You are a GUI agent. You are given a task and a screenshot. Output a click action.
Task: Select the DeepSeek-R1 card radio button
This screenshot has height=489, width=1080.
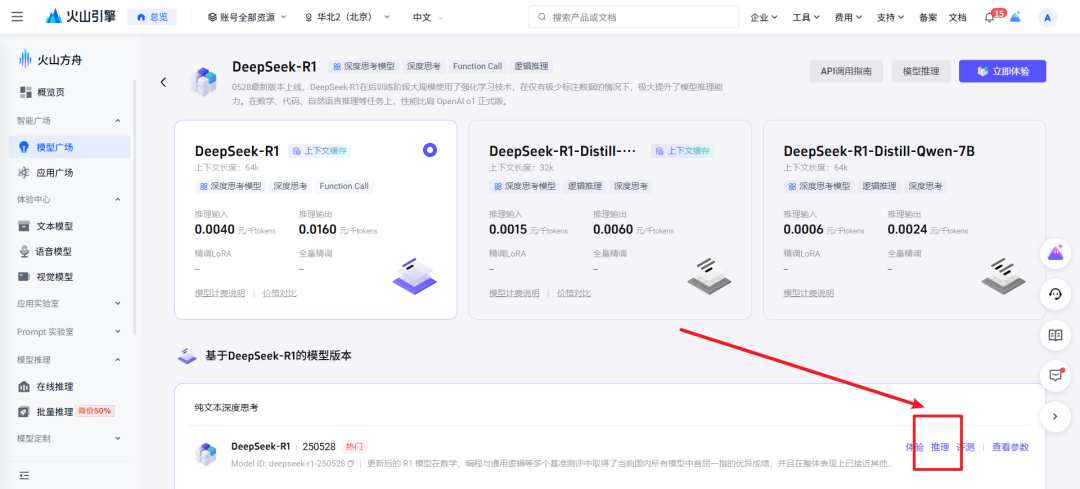tap(430, 149)
